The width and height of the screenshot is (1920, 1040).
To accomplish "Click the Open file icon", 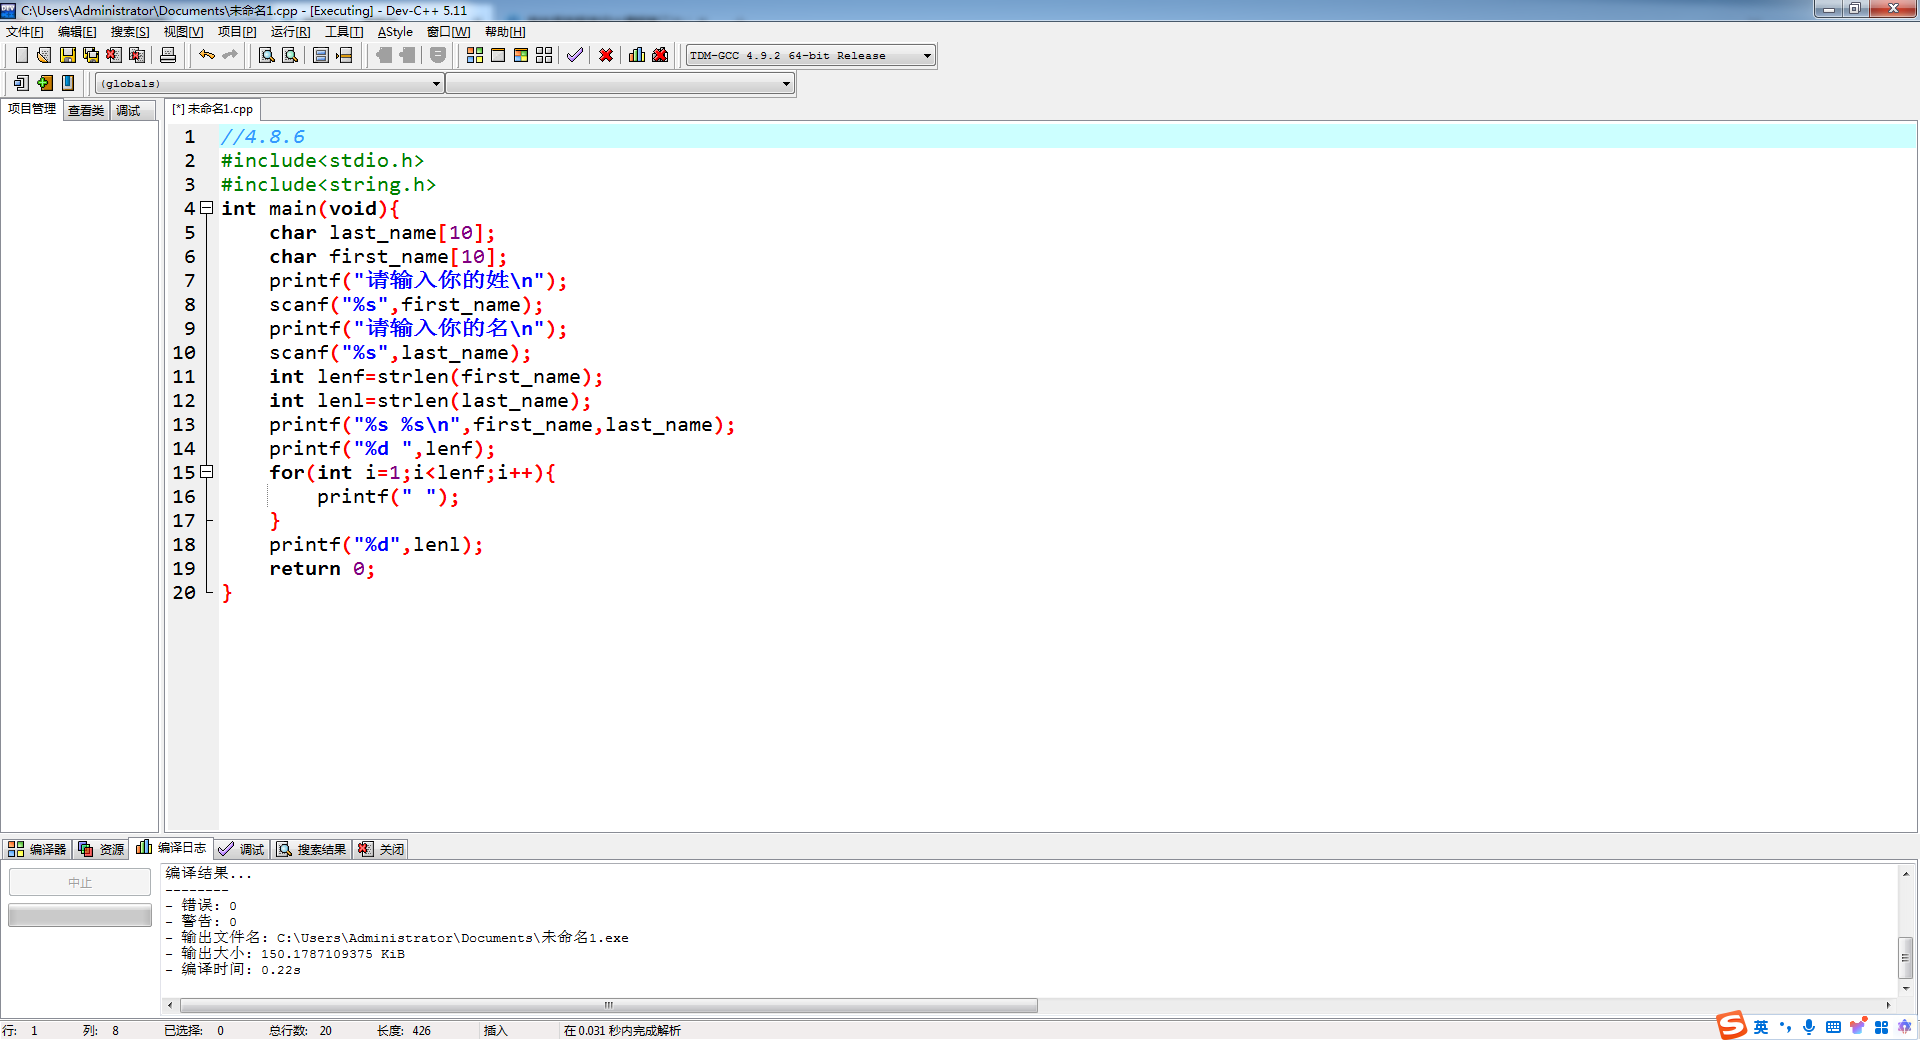I will click(44, 55).
